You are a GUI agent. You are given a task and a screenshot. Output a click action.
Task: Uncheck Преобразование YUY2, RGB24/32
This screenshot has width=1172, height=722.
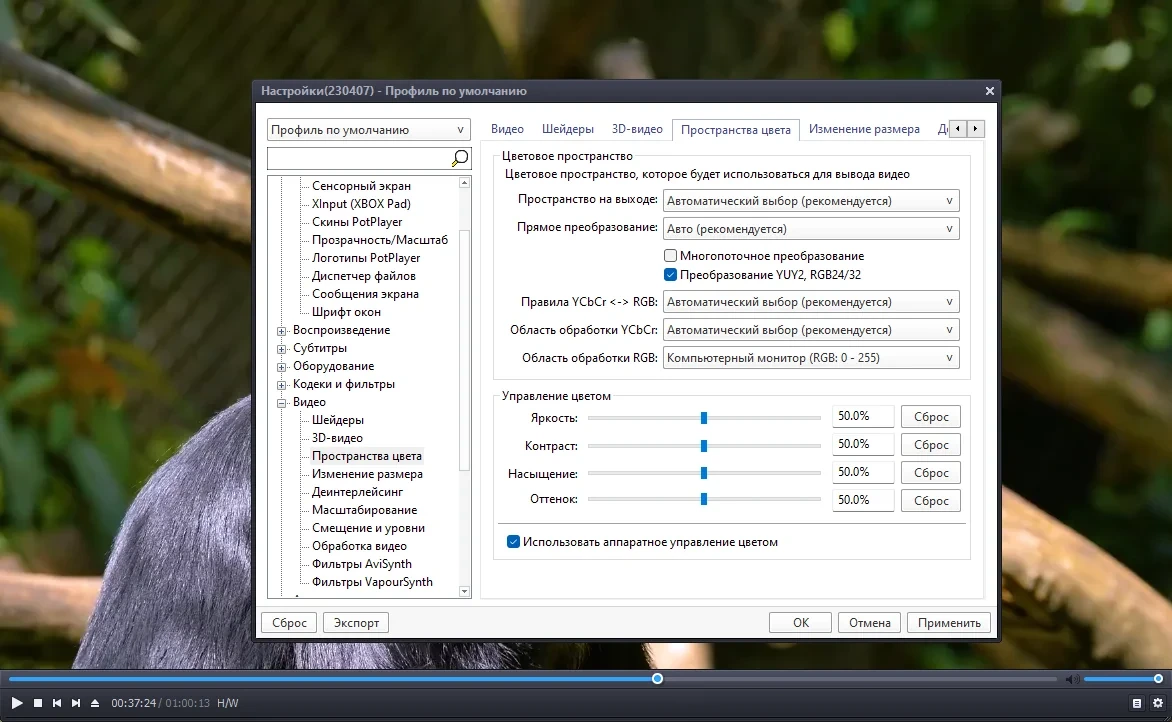coord(670,274)
